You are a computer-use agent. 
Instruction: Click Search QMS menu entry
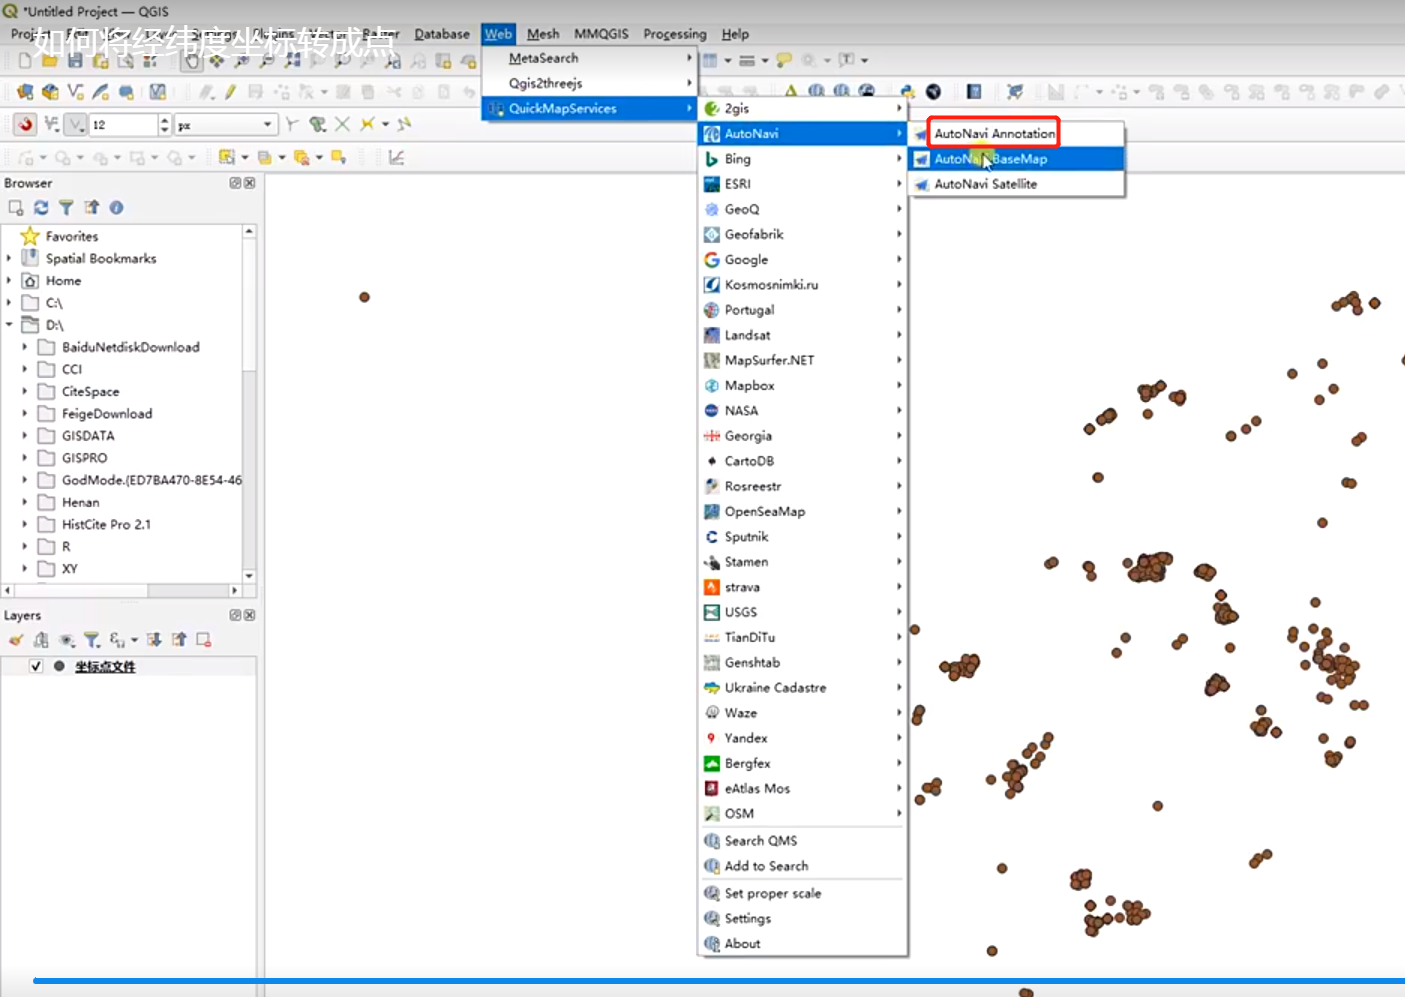coord(802,841)
